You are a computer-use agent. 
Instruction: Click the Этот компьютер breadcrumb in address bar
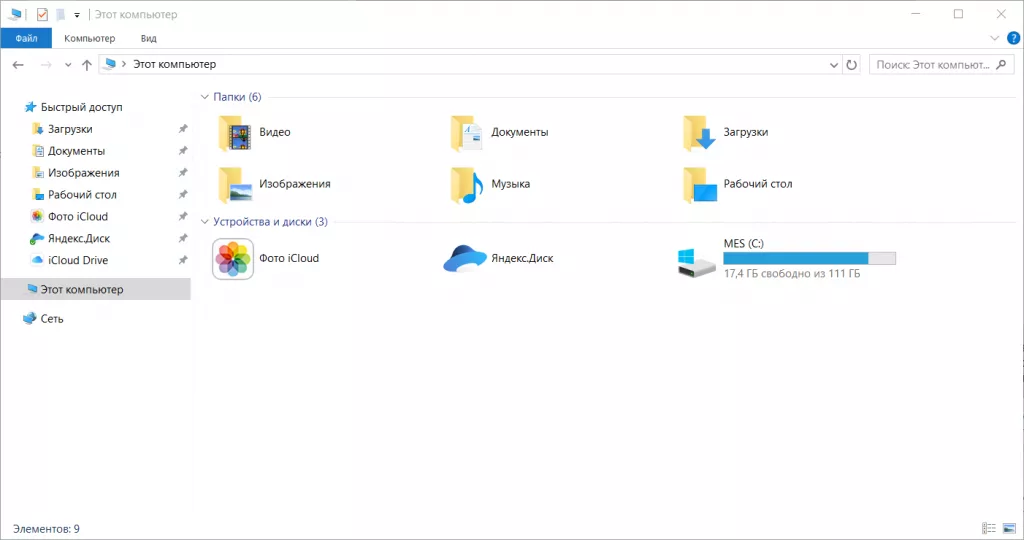(174, 64)
